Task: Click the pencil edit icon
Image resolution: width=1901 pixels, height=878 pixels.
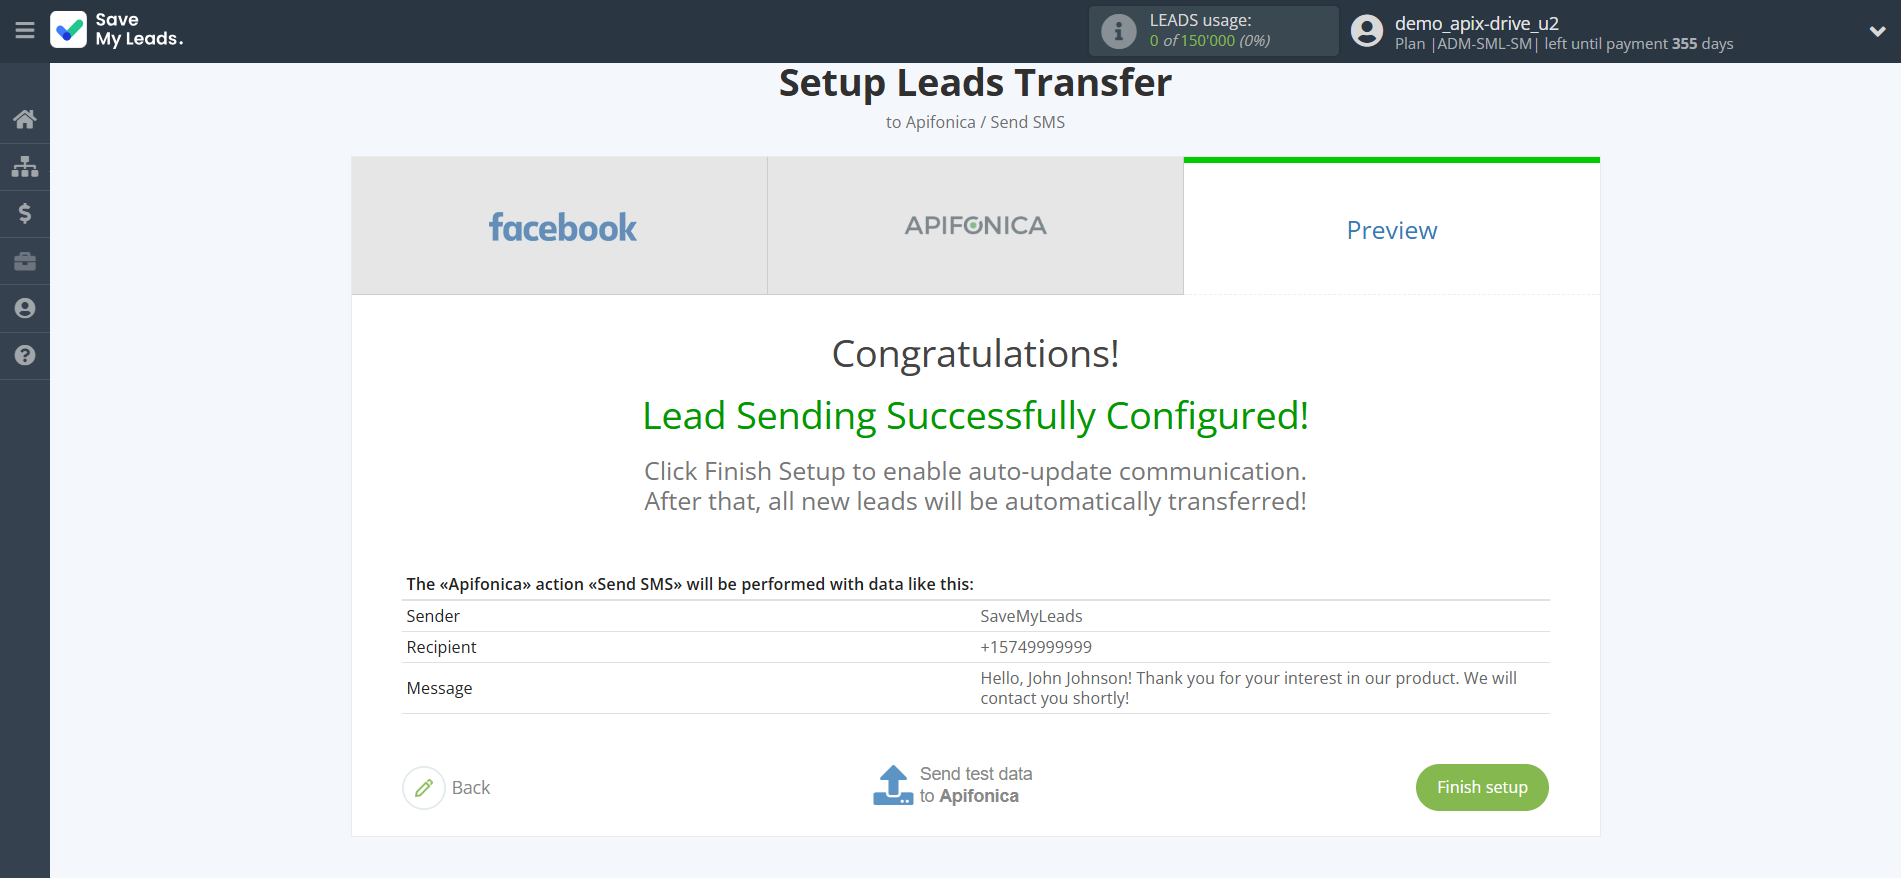Action: 424,788
